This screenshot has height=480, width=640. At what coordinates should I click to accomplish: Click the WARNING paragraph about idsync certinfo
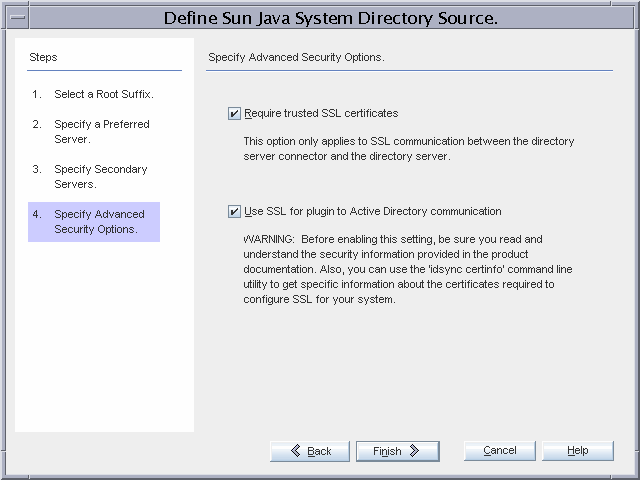click(408, 269)
